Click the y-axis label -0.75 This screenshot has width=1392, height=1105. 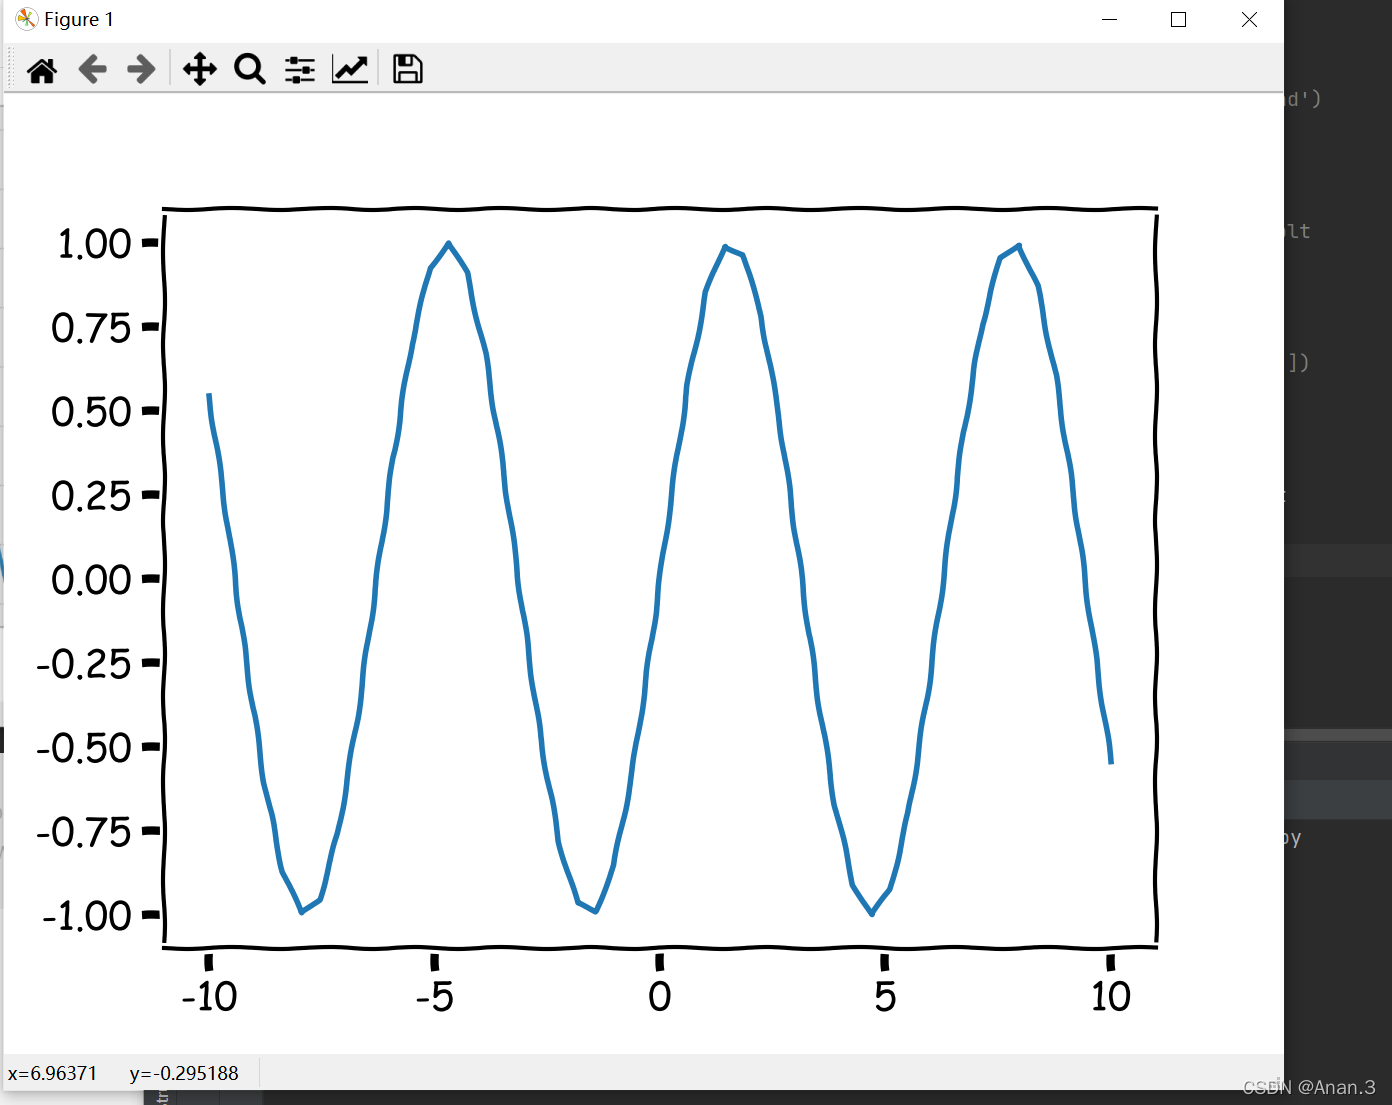tap(84, 832)
